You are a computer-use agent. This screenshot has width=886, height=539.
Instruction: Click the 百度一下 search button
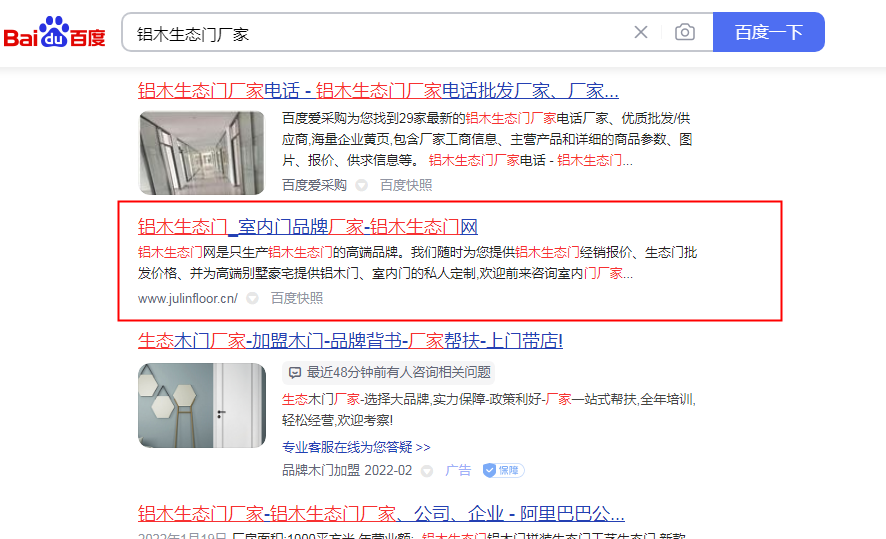click(x=768, y=32)
